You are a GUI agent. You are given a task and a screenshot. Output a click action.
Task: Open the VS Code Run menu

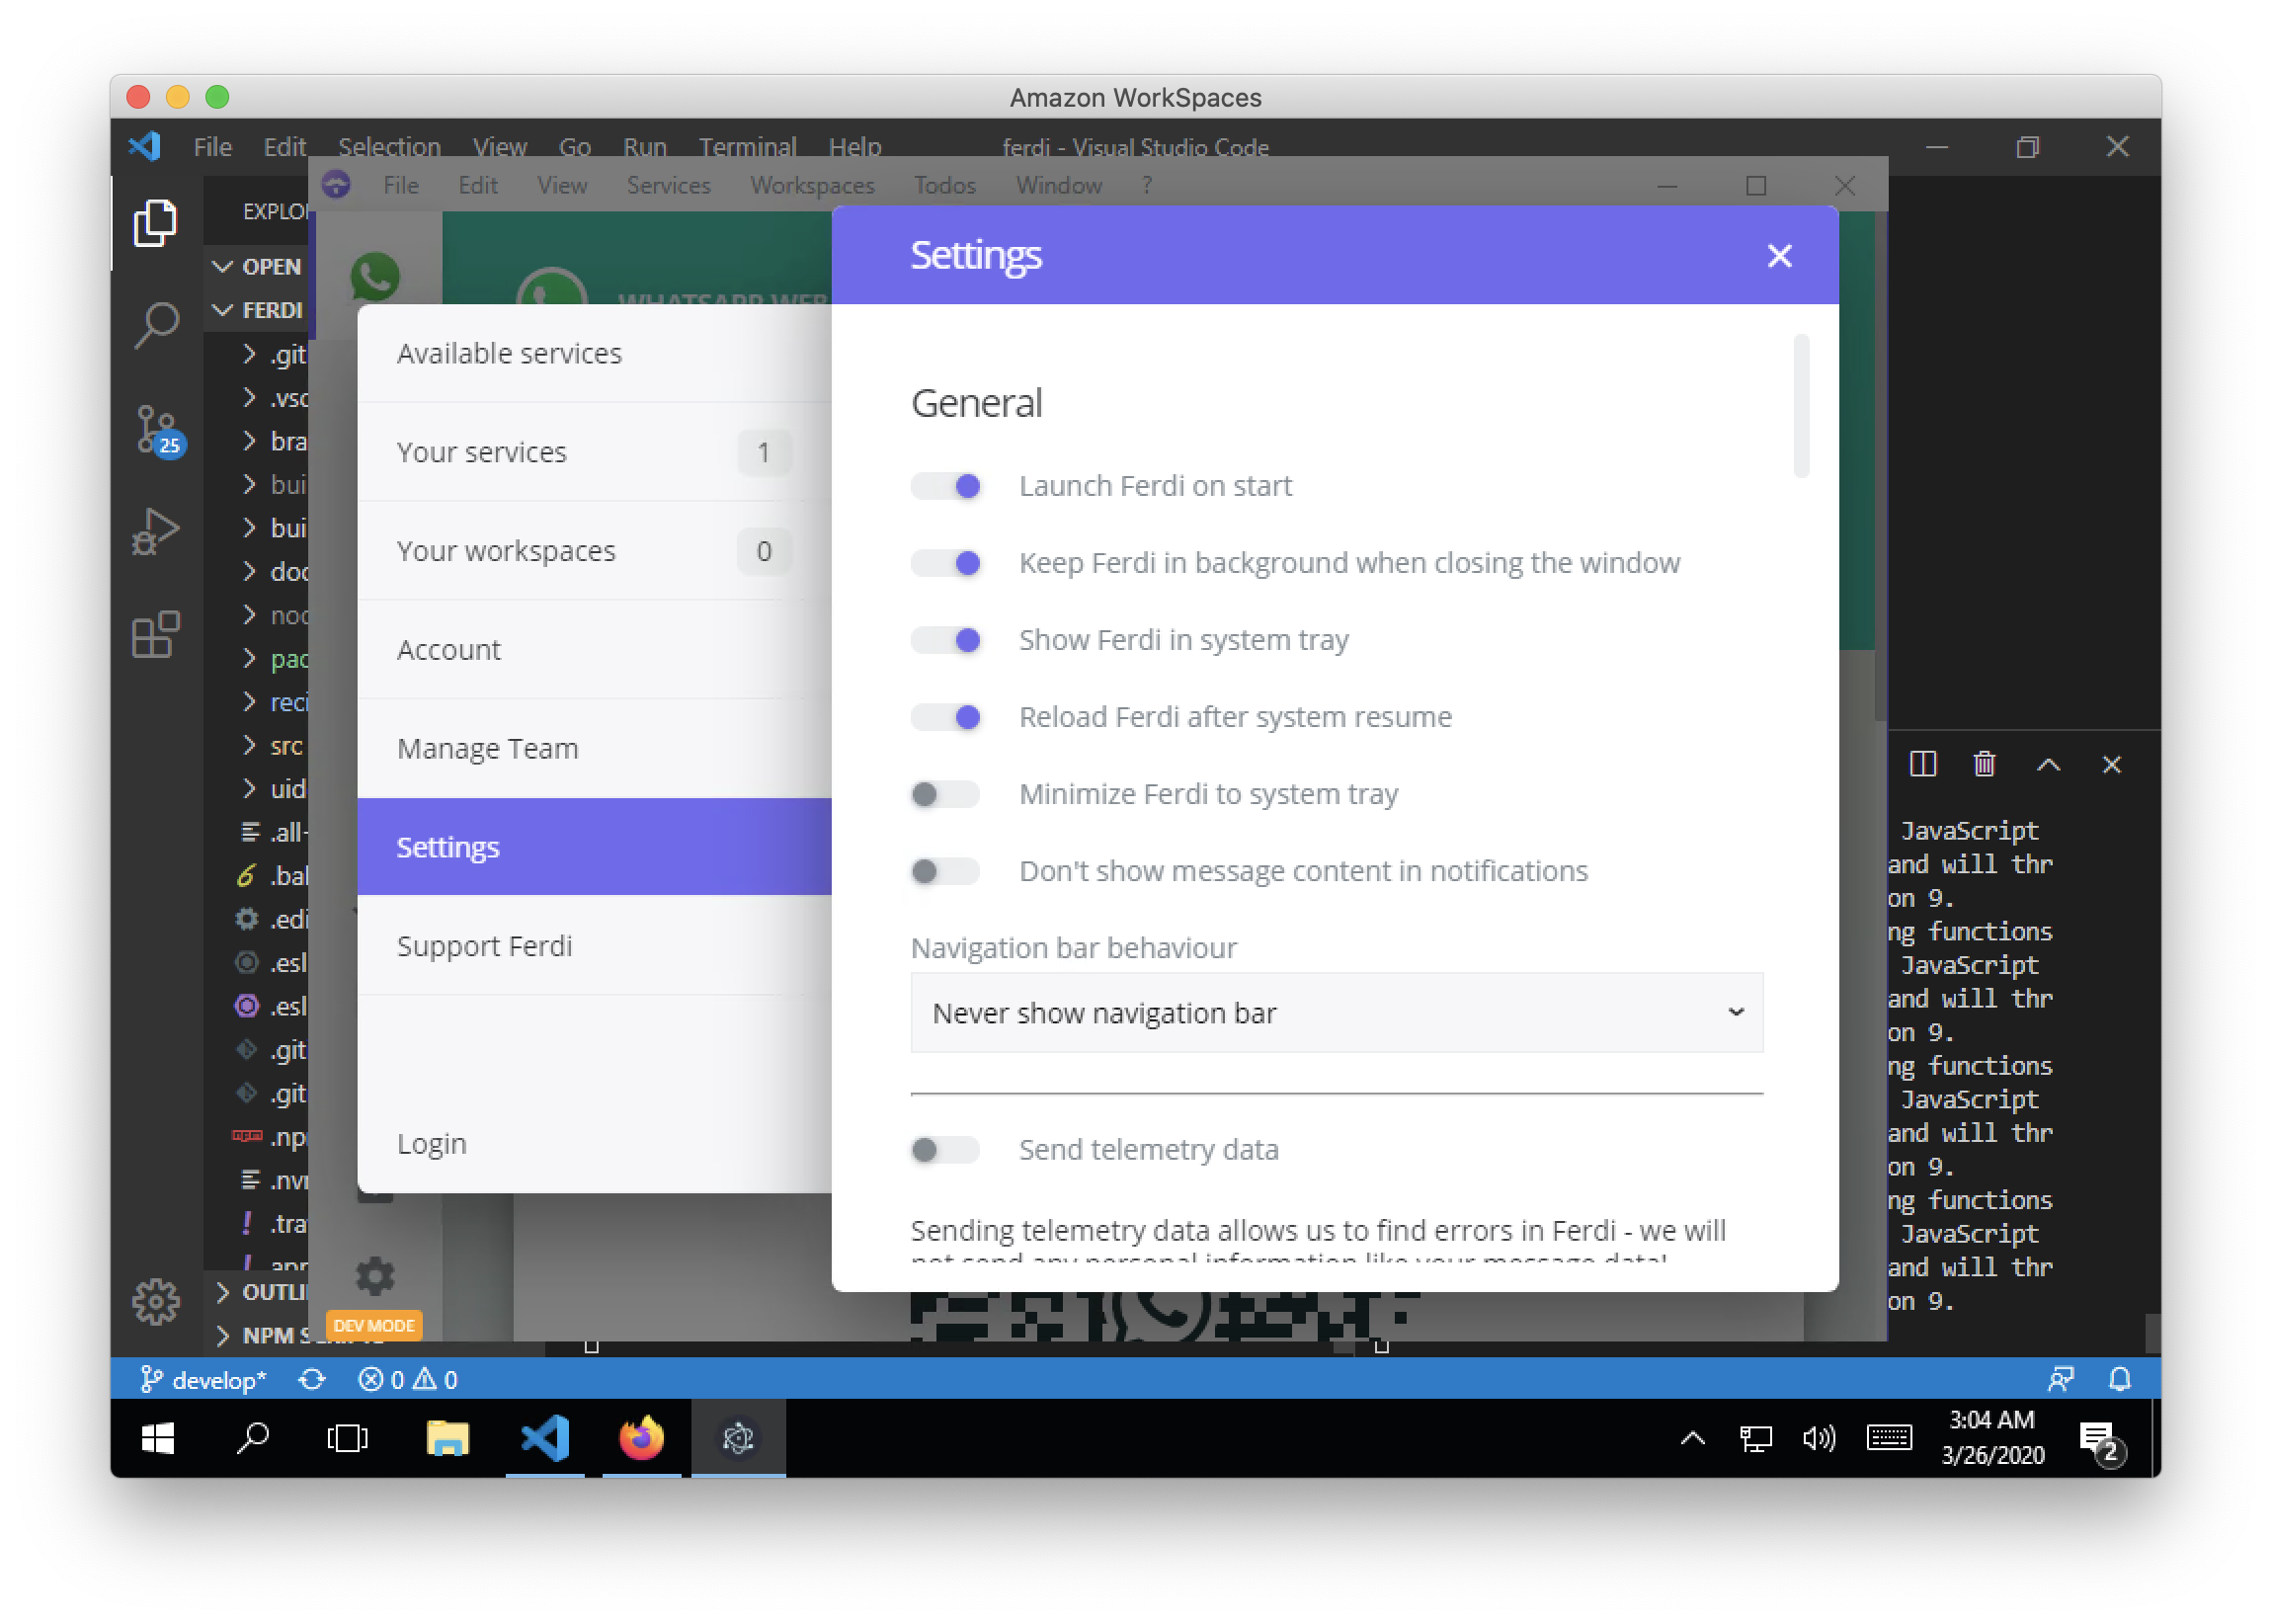coord(644,147)
